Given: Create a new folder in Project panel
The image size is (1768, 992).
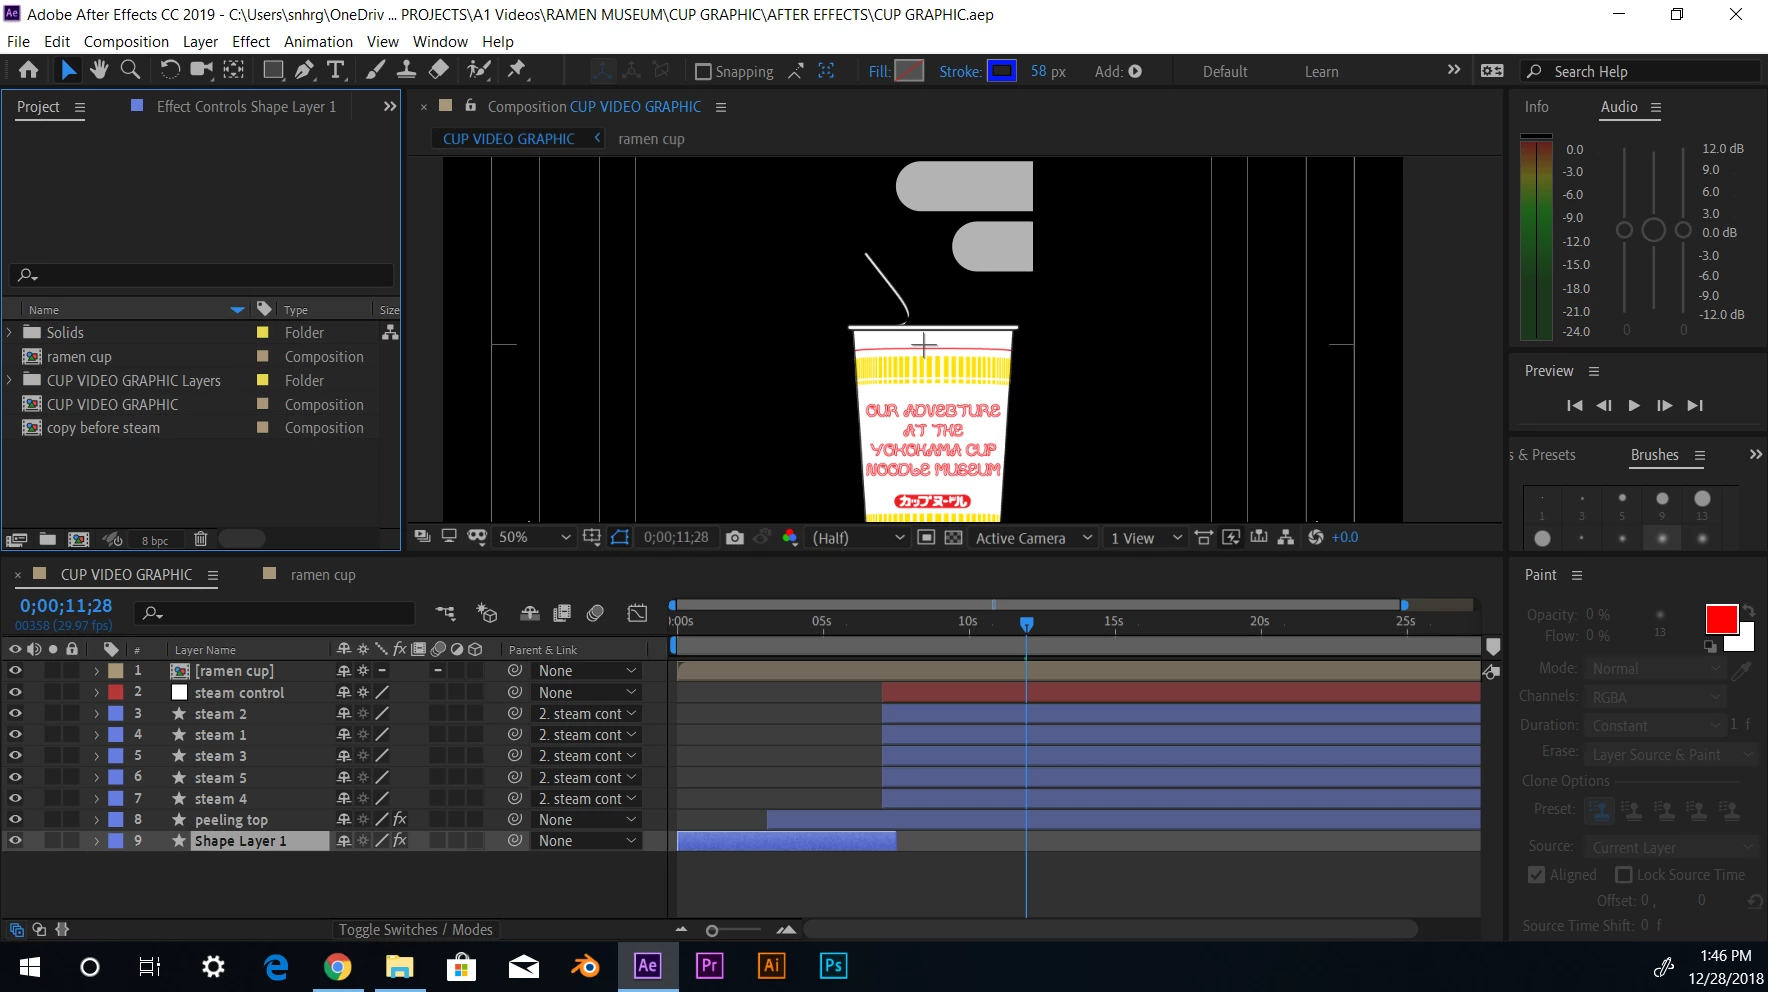Looking at the screenshot, I should coord(47,539).
